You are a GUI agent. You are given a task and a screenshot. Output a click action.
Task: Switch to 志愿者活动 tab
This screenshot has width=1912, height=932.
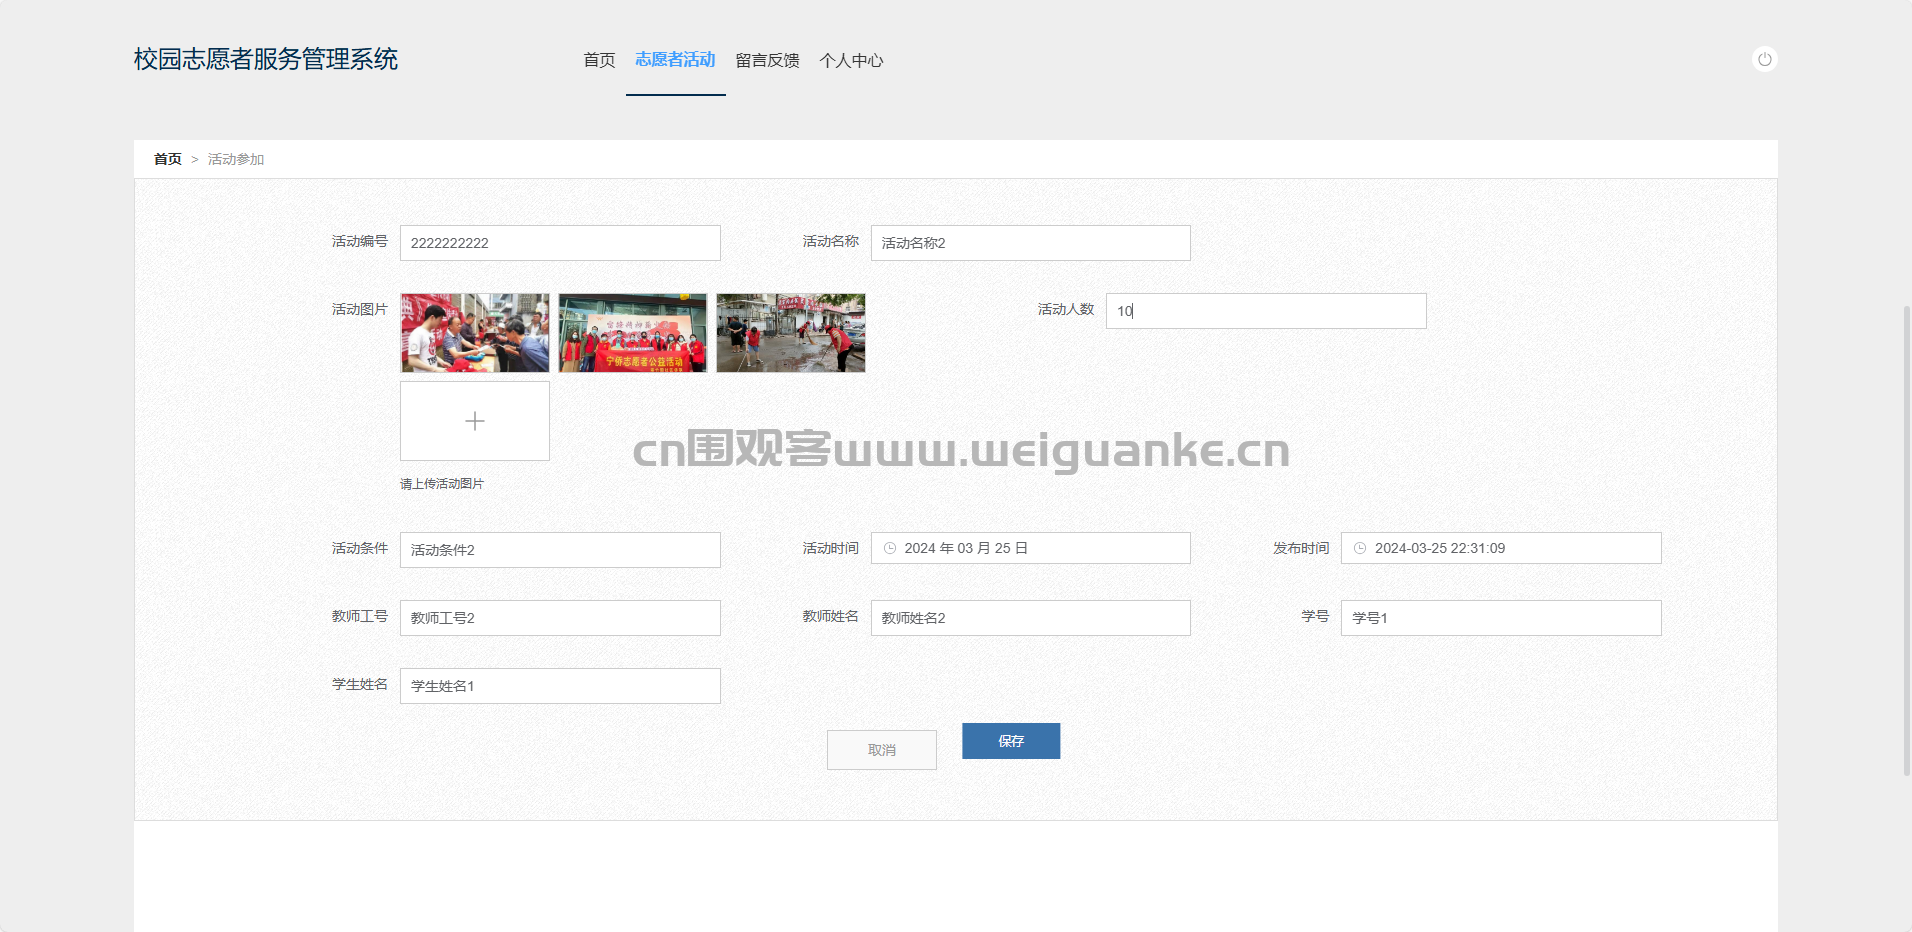click(x=675, y=60)
